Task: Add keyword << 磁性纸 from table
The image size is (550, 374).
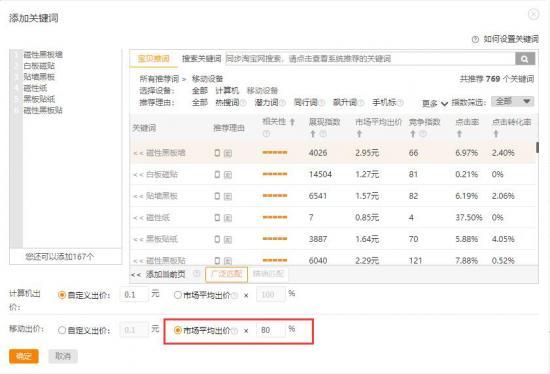Action: pyautogui.click(x=152, y=218)
